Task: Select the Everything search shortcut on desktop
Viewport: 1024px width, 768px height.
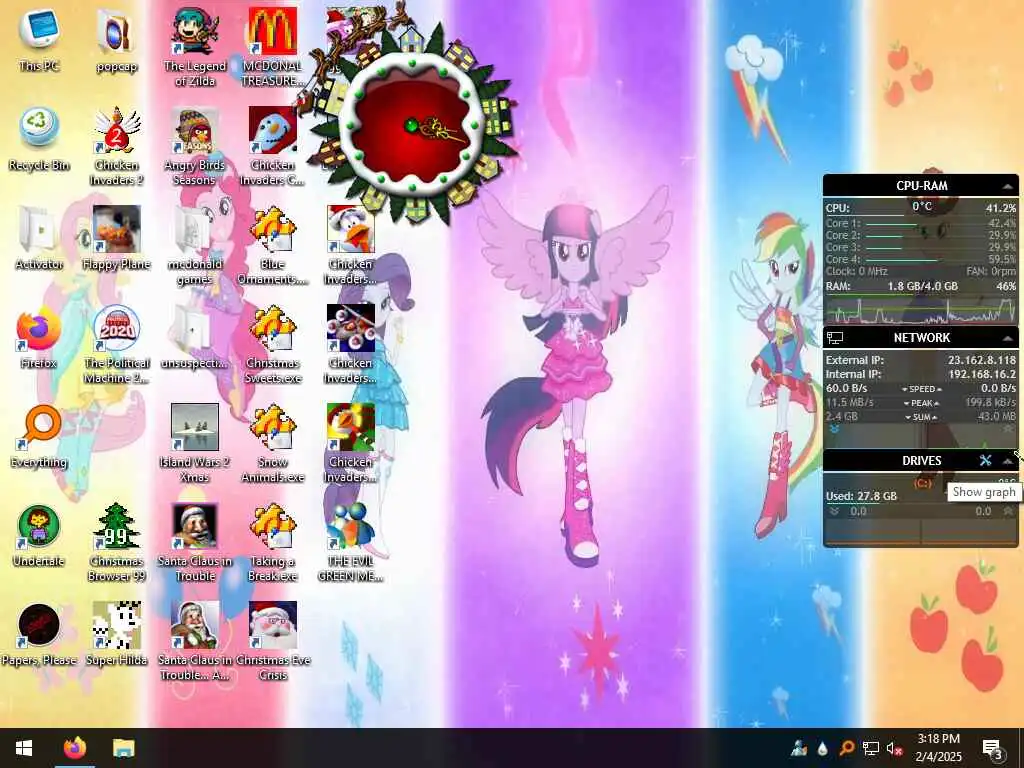Action: coord(39,436)
